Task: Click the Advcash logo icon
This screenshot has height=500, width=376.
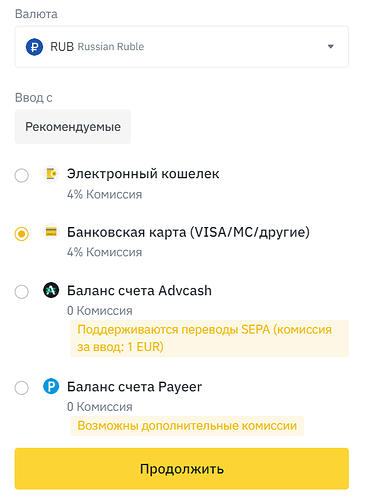Action: point(51,290)
